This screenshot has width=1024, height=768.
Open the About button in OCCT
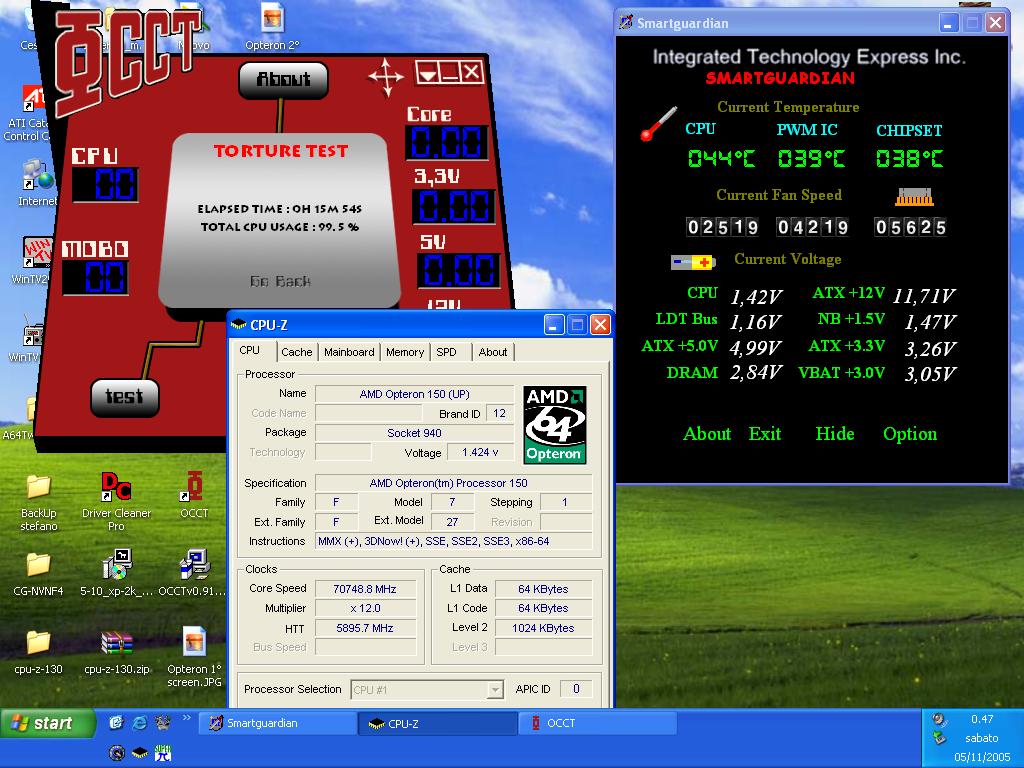pyautogui.click(x=283, y=80)
